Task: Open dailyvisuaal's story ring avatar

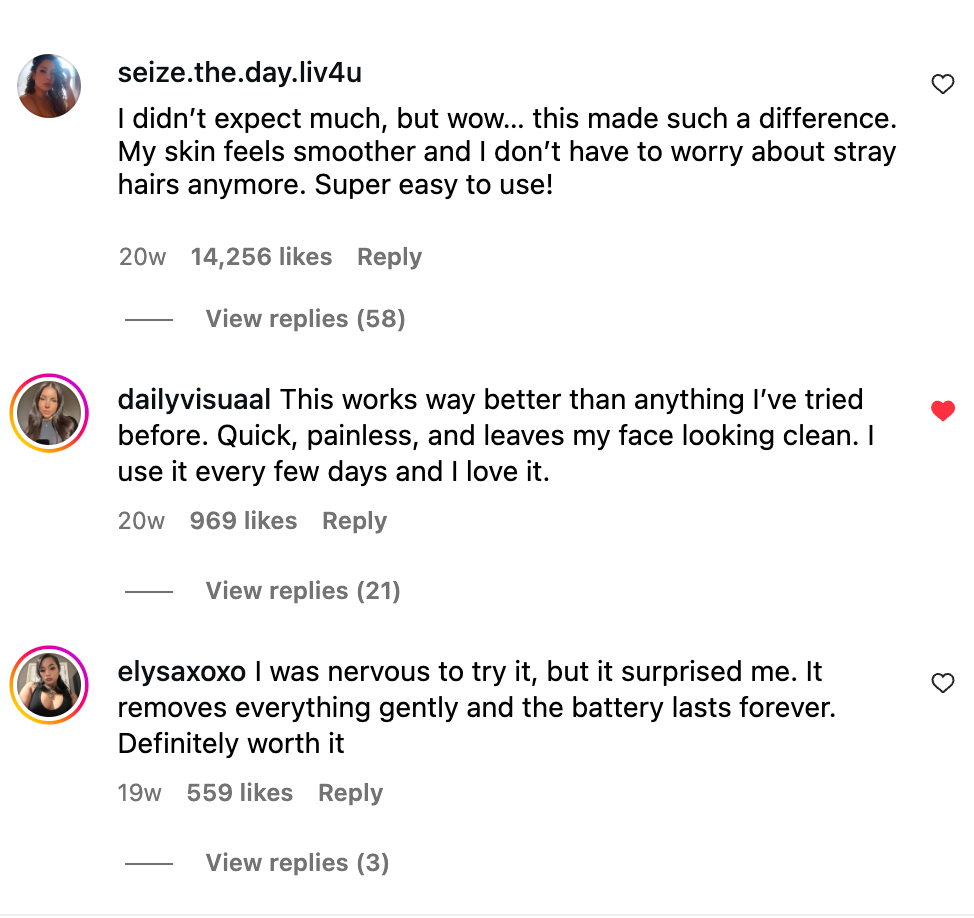Action: pyautogui.click(x=49, y=413)
